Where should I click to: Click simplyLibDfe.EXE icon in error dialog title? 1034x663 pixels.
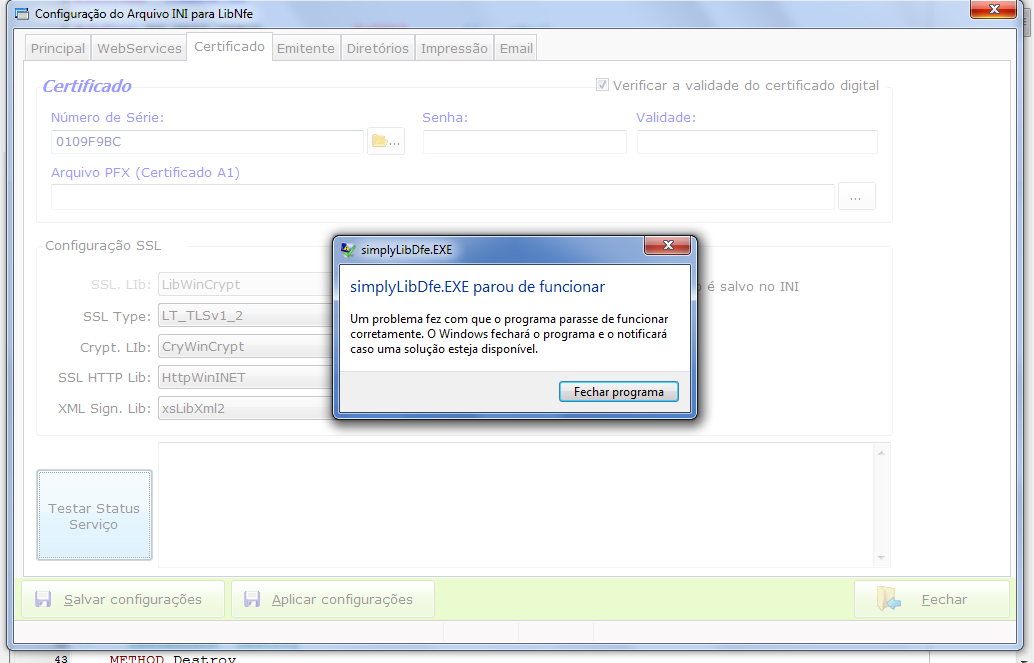pos(348,249)
